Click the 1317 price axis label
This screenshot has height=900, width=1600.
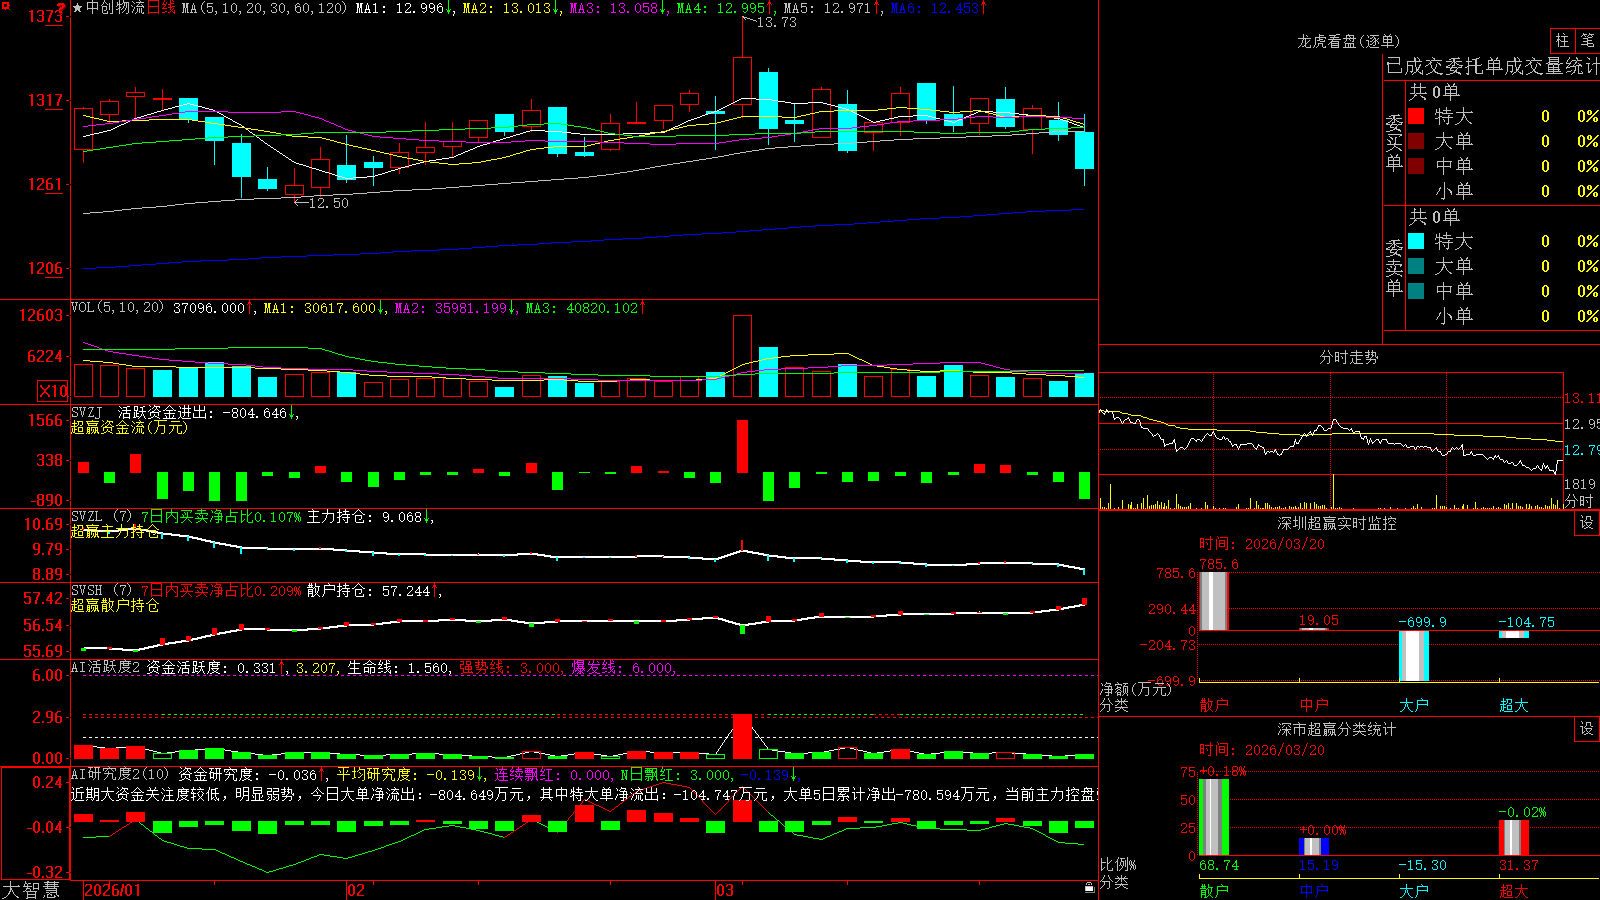(x=44, y=100)
